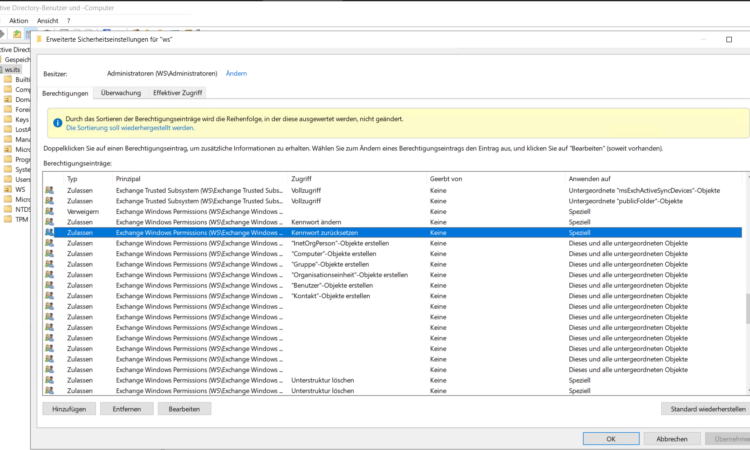Click Standard wiederherstellen button
750x450 pixels.
pos(707,409)
